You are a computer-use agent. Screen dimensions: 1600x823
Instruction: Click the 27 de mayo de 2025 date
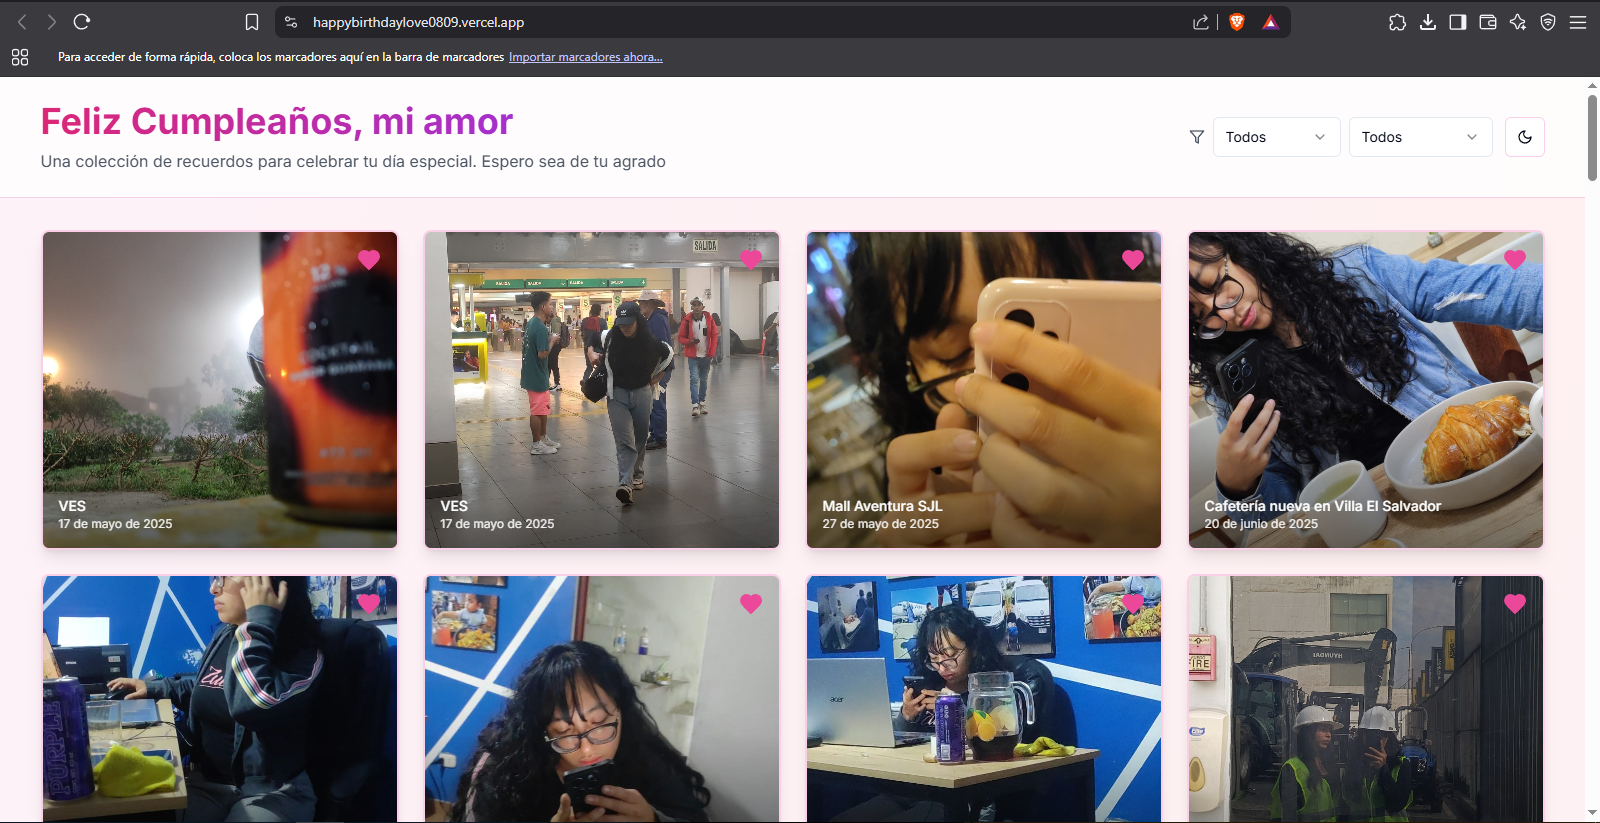click(881, 524)
